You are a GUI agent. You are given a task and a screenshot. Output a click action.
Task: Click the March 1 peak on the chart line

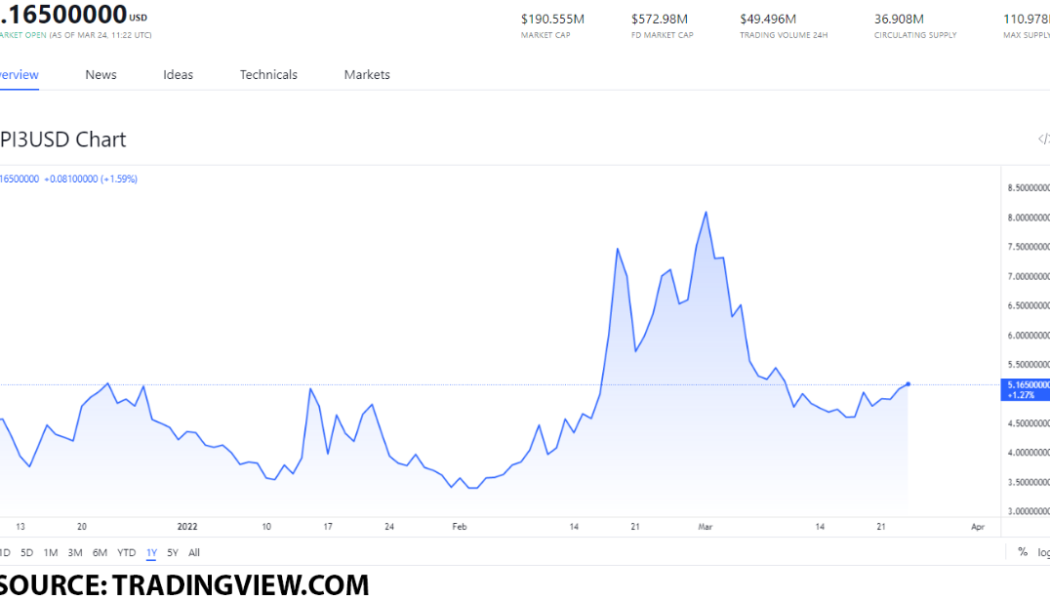[x=706, y=212]
